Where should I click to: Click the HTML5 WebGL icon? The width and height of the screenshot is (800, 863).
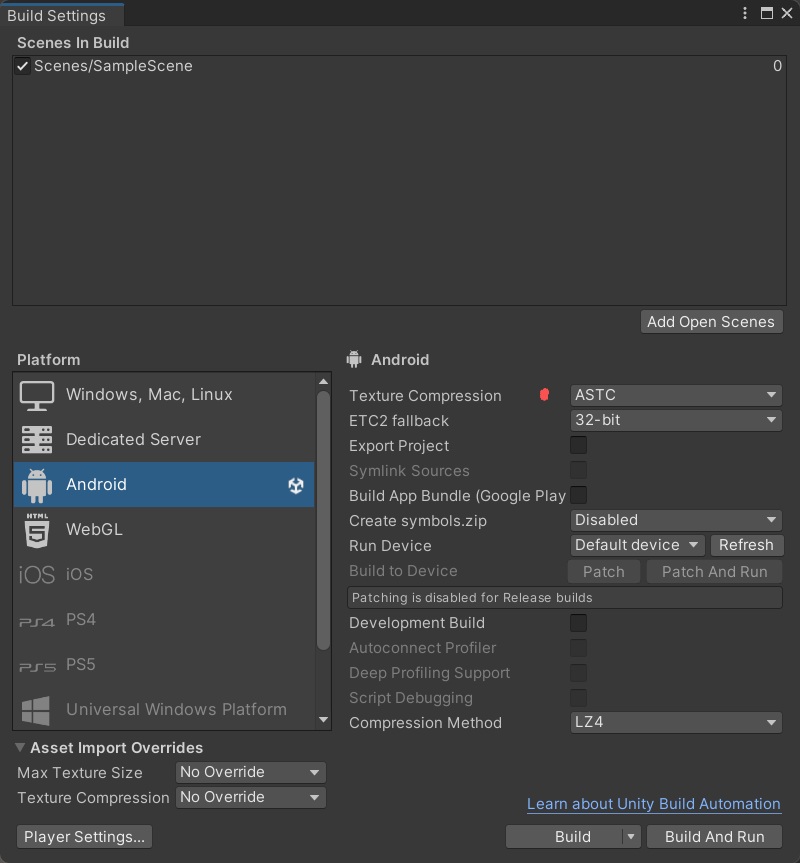click(37, 530)
